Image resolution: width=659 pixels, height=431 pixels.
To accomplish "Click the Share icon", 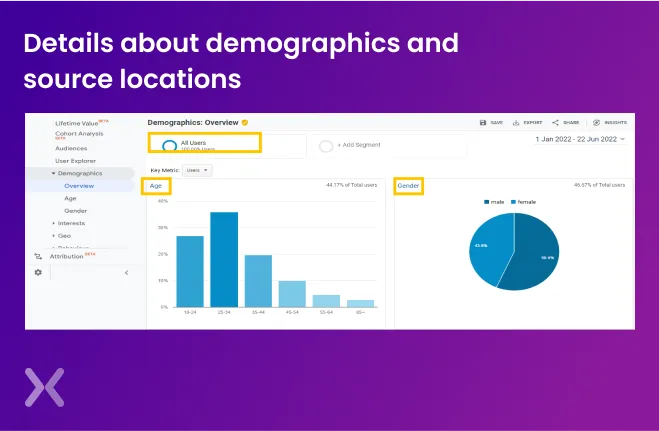I will tap(555, 122).
